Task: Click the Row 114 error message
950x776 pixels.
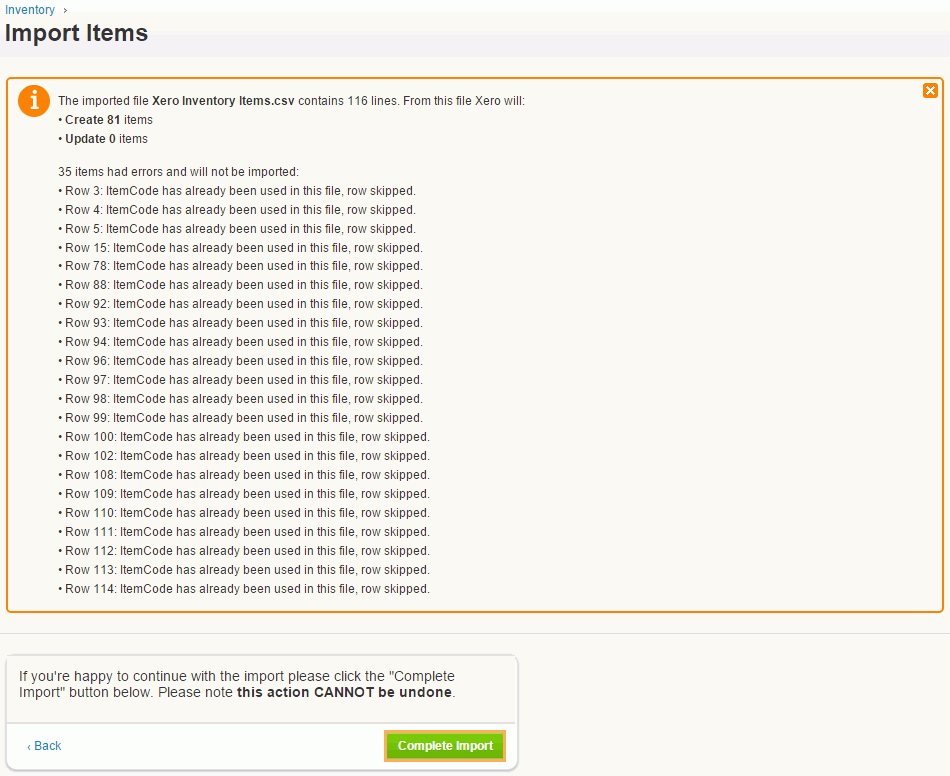Action: point(244,589)
